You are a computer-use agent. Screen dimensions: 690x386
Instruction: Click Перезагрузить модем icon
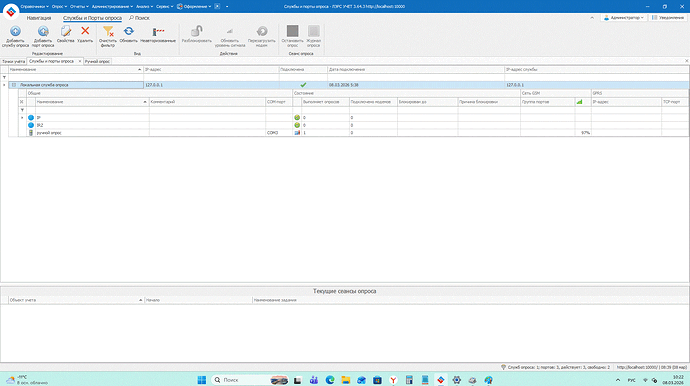tap(262, 31)
